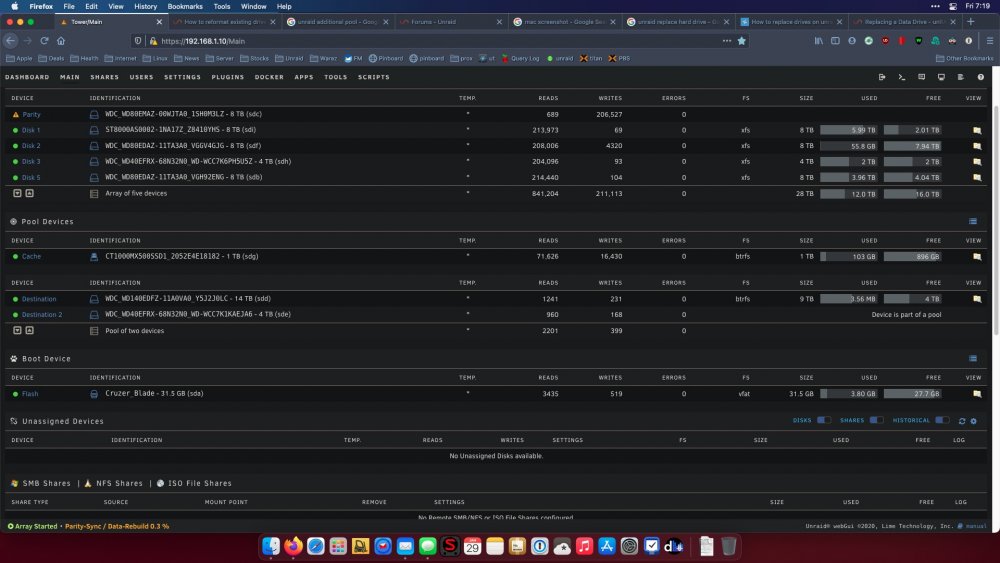Open the Bookmarks menu in macOS menu bar
This screenshot has width=1000, height=563.
click(x=185, y=6)
